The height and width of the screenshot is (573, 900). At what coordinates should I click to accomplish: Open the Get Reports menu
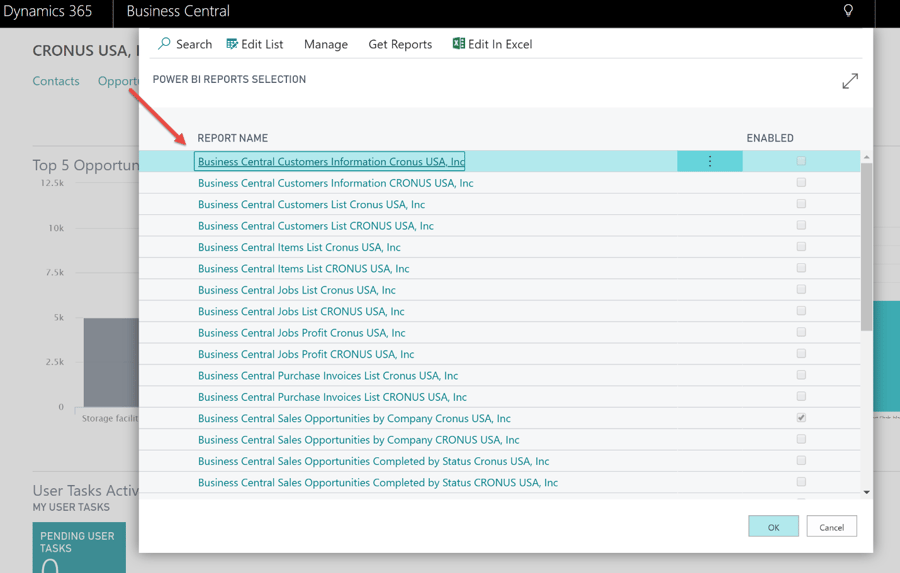pyautogui.click(x=400, y=44)
